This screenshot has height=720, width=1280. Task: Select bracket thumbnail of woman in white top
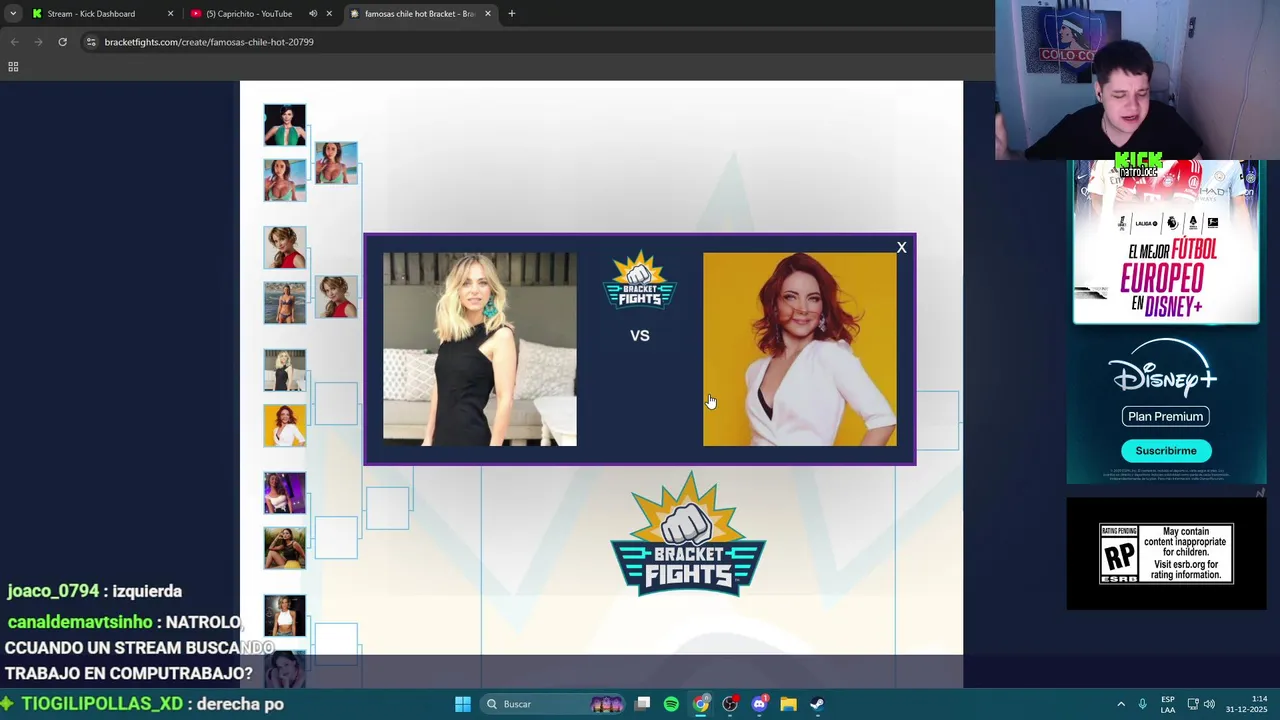(x=285, y=615)
